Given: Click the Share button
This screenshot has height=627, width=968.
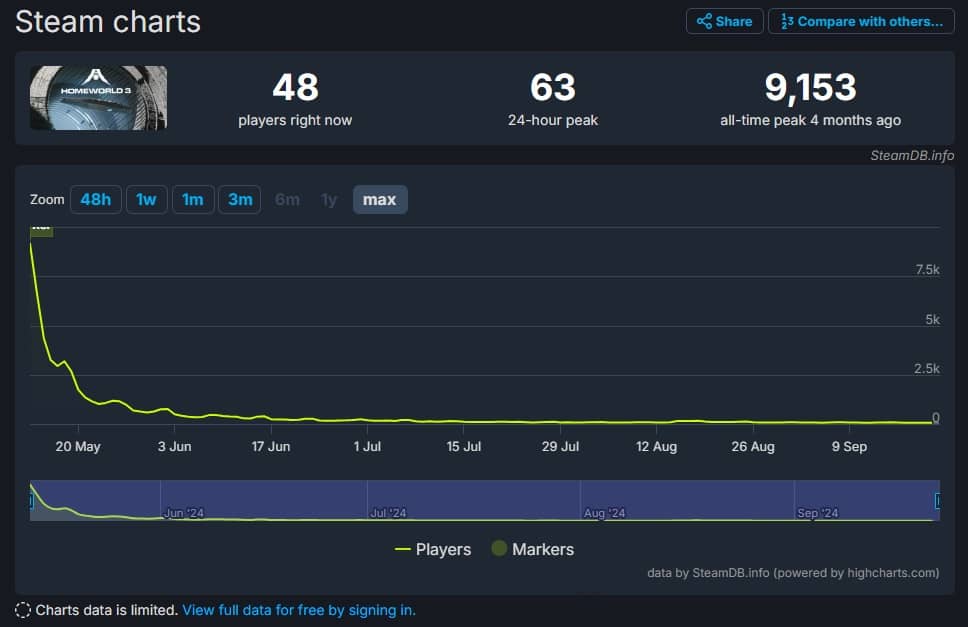Looking at the screenshot, I should 724,22.
